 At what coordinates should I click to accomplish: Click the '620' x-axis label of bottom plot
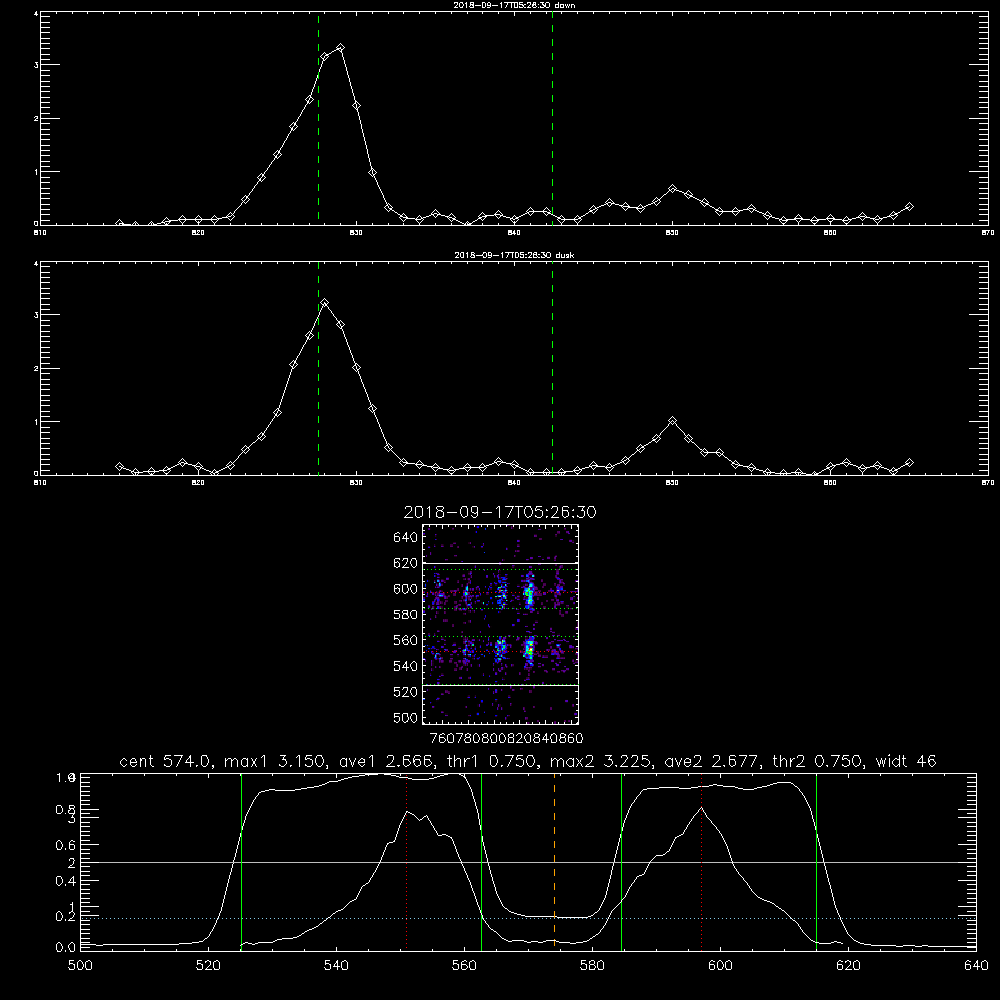click(848, 966)
